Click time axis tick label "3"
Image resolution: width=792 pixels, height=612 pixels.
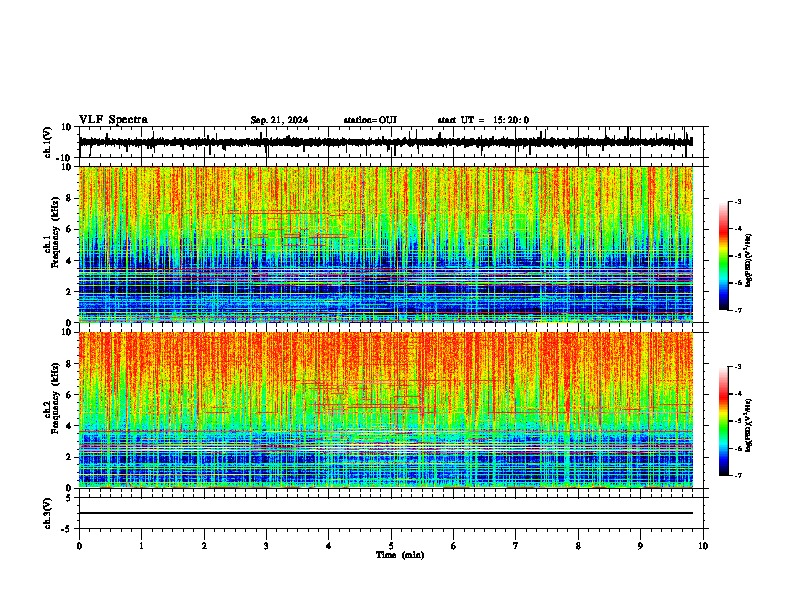(266, 546)
